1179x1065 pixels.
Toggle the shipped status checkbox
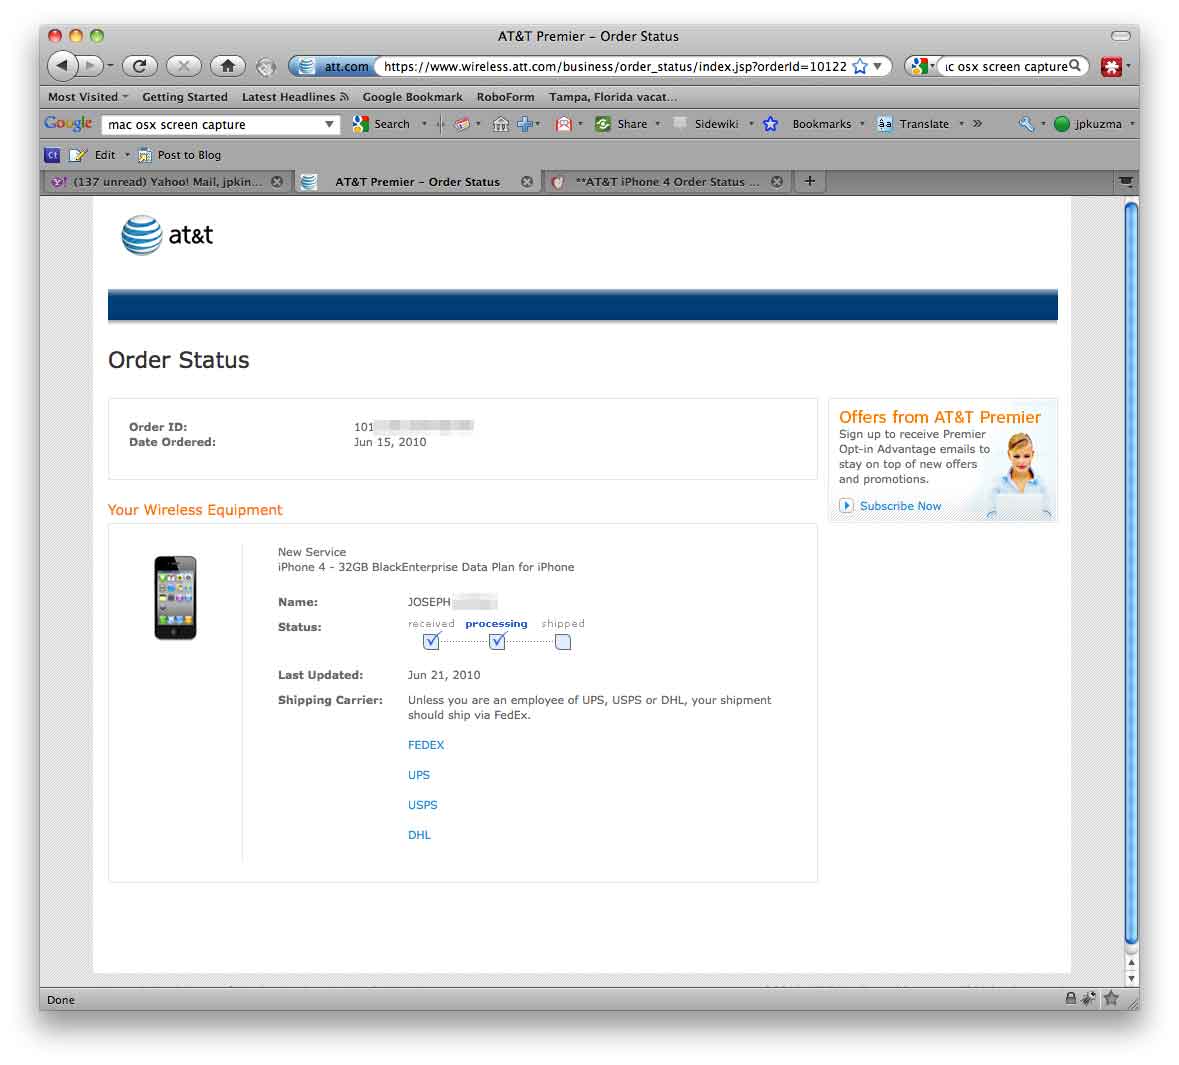coord(562,642)
